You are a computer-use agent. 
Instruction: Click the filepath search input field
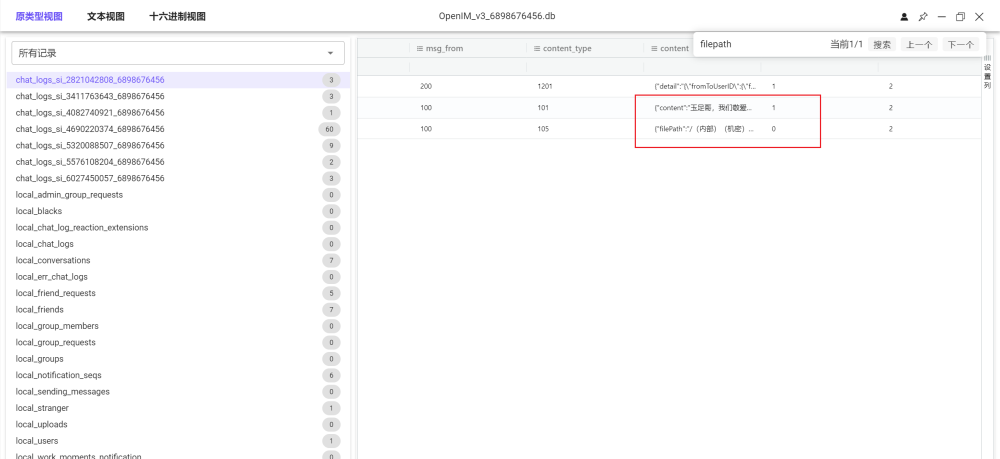[x=760, y=45]
